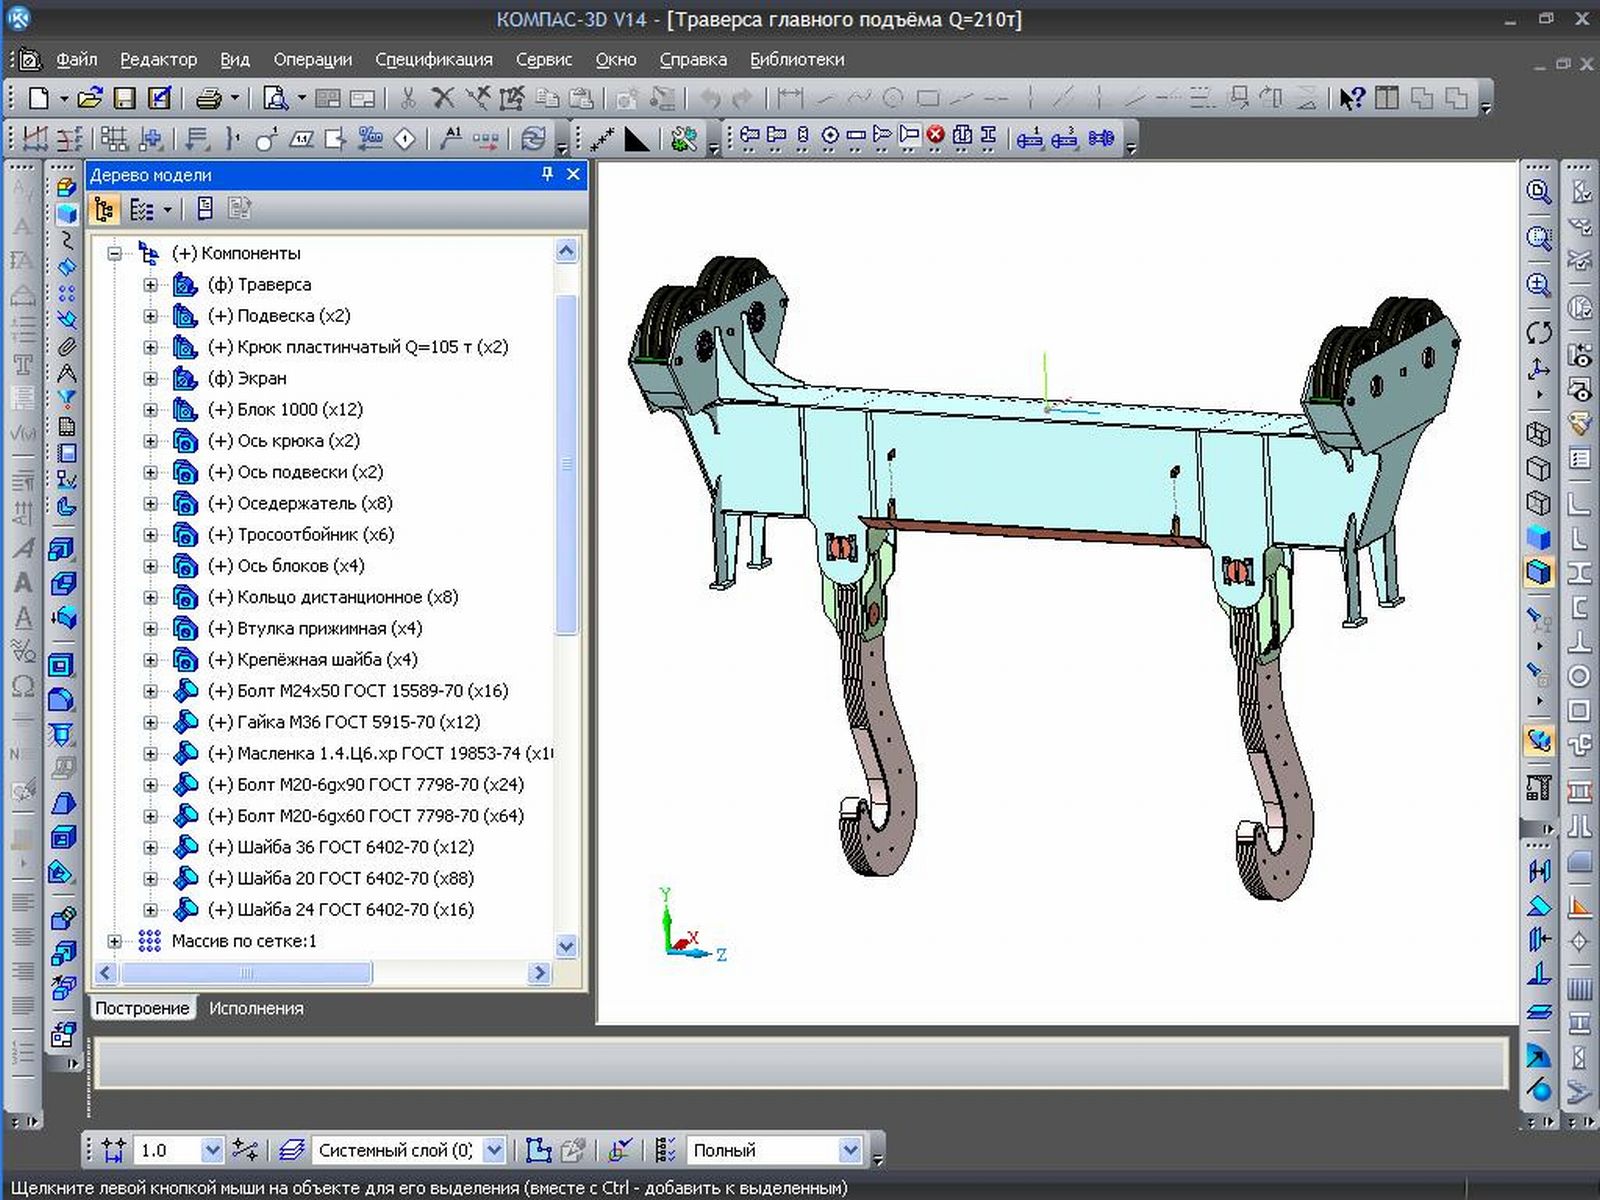1600x1200 pixels.
Task: Click the model tree horizontal scrollbar thumb
Action: coord(246,973)
